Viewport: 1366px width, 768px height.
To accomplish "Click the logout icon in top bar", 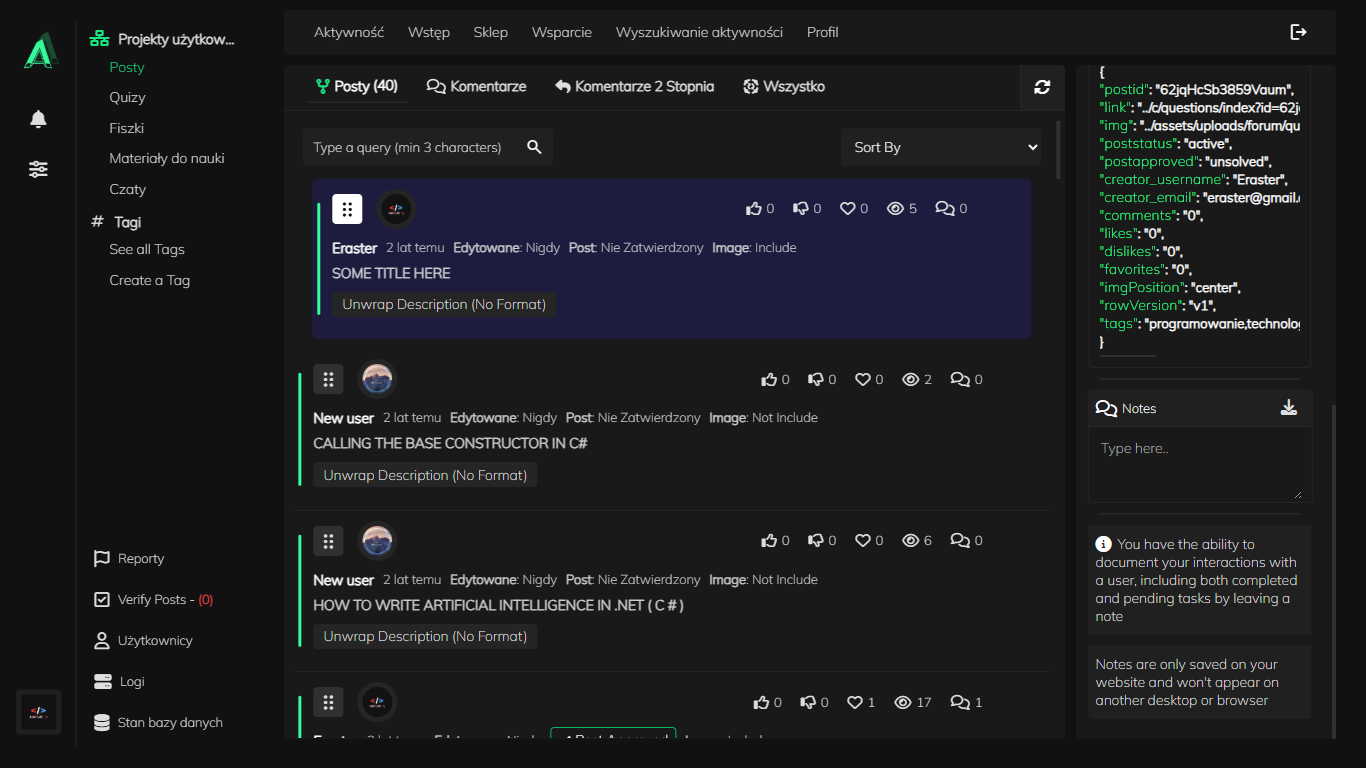I will [x=1298, y=32].
